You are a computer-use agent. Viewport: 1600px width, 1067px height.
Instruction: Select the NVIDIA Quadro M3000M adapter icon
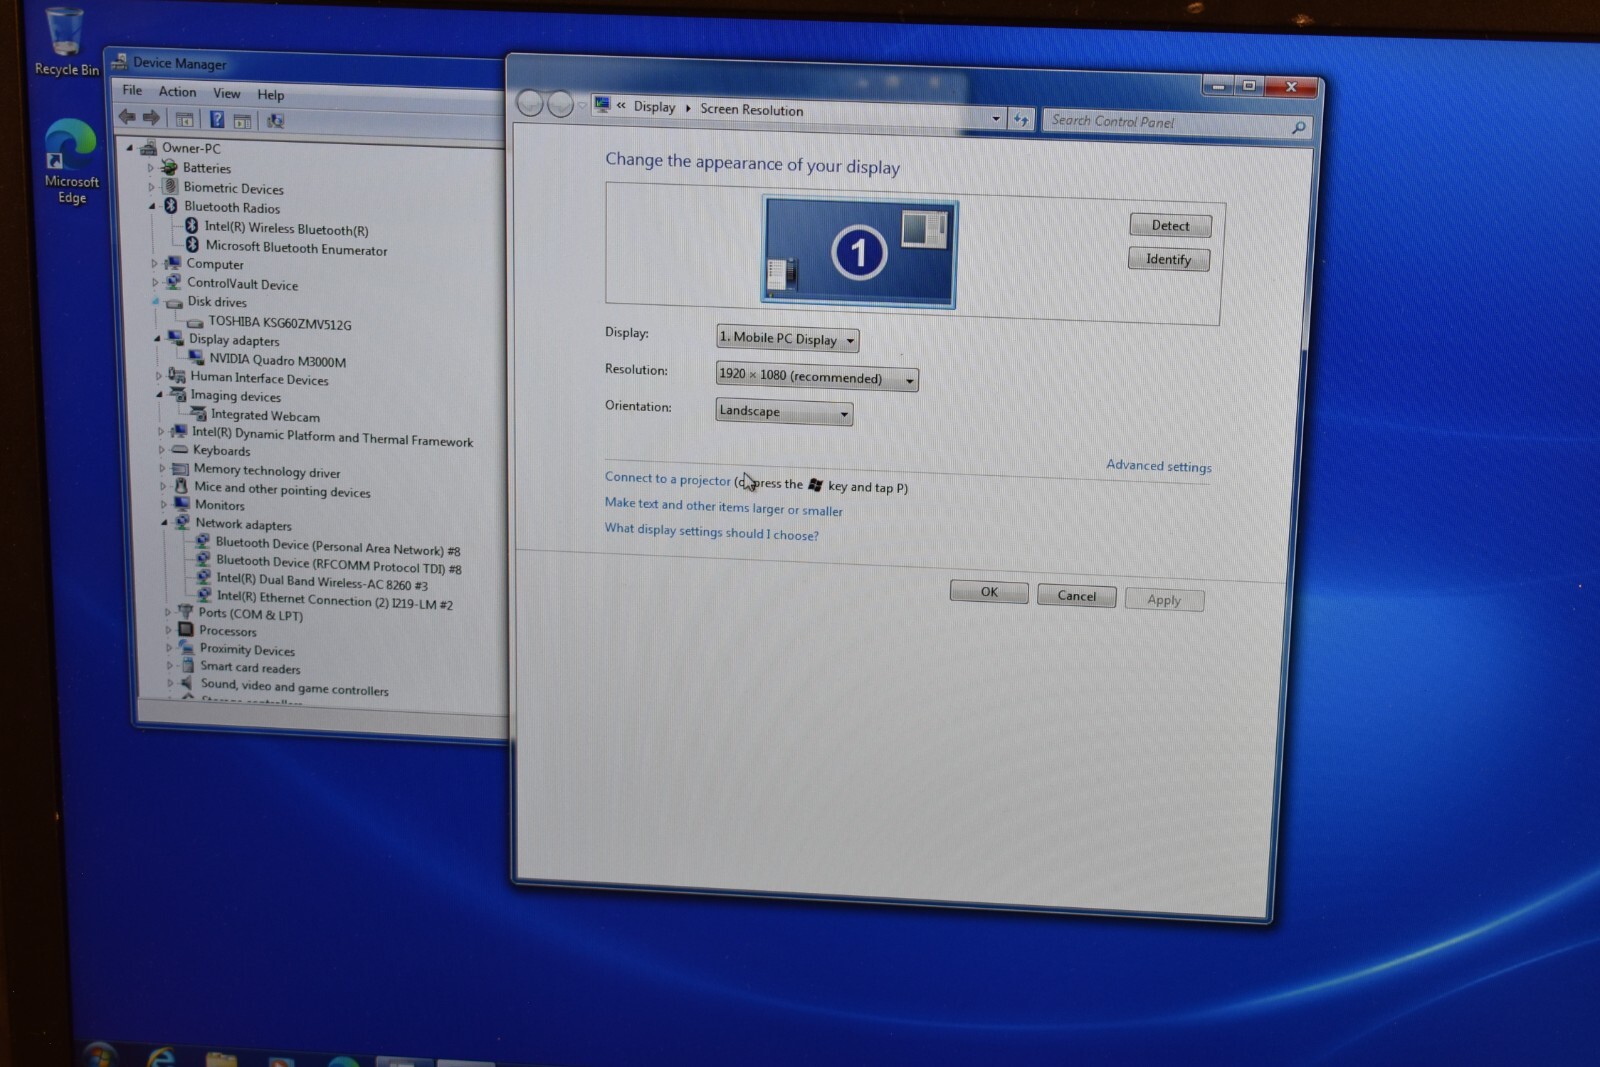pos(196,358)
